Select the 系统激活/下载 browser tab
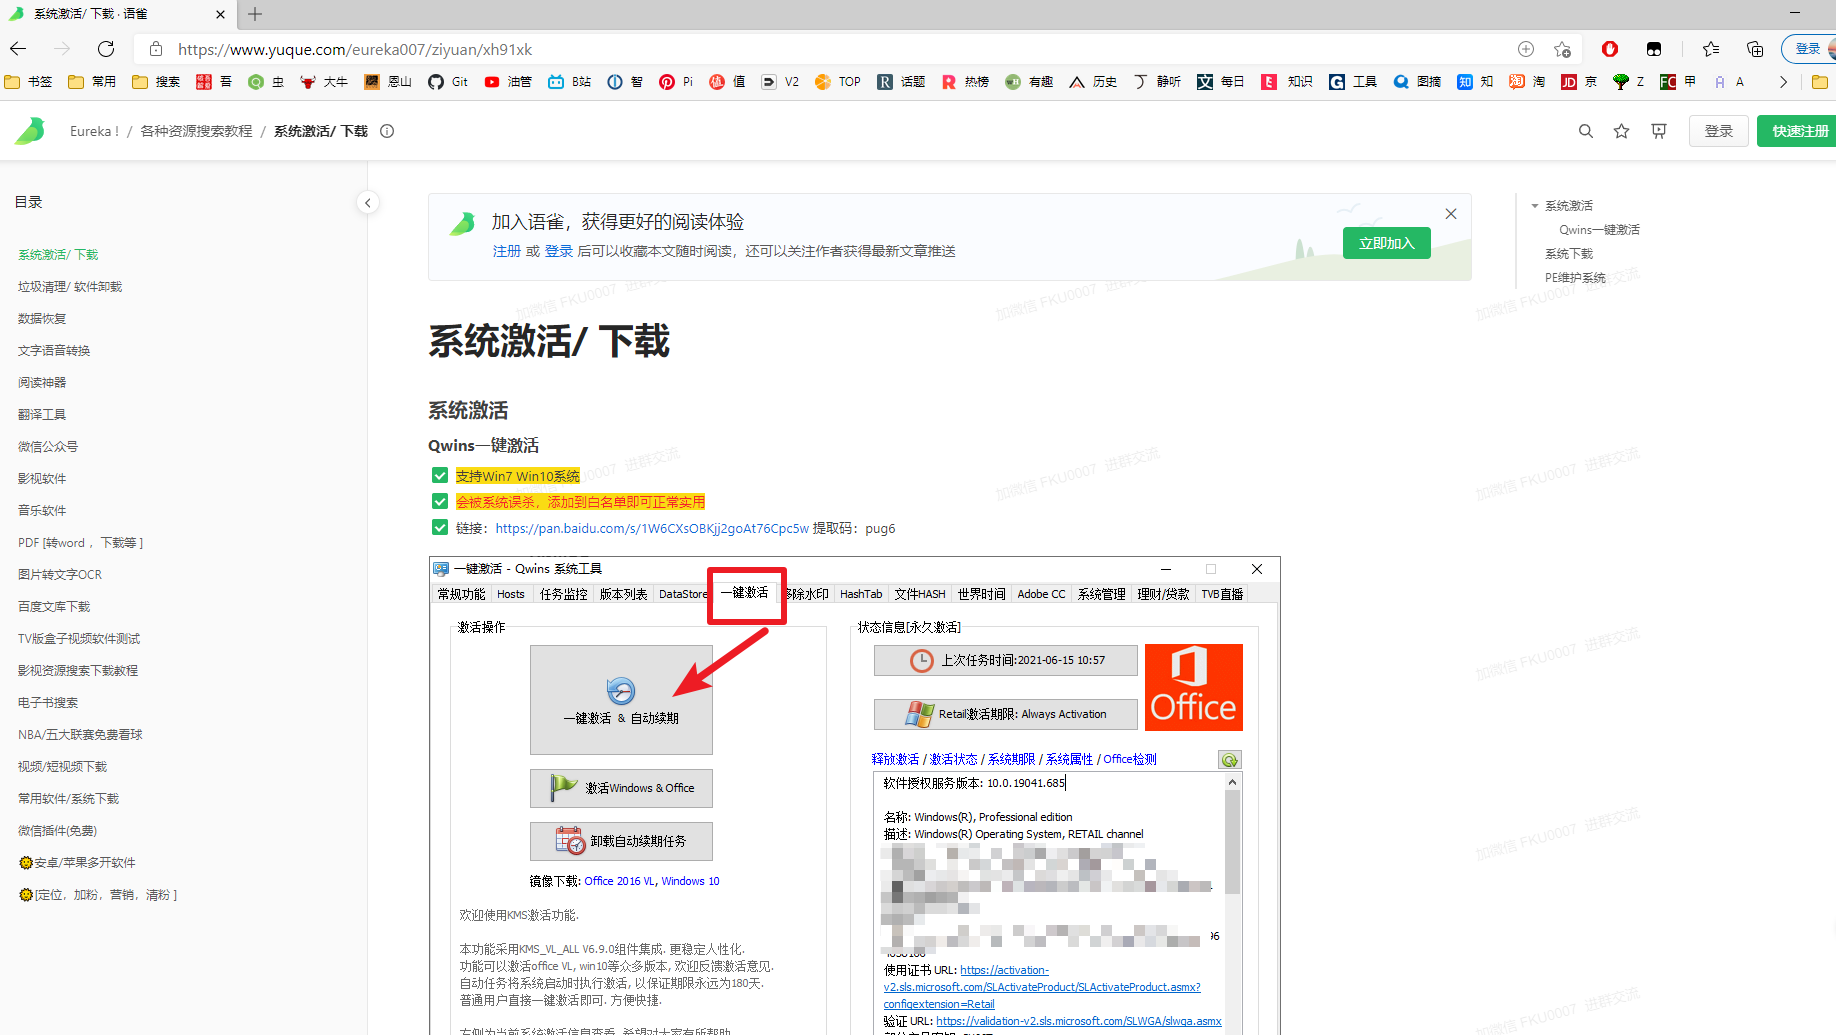 coord(118,14)
